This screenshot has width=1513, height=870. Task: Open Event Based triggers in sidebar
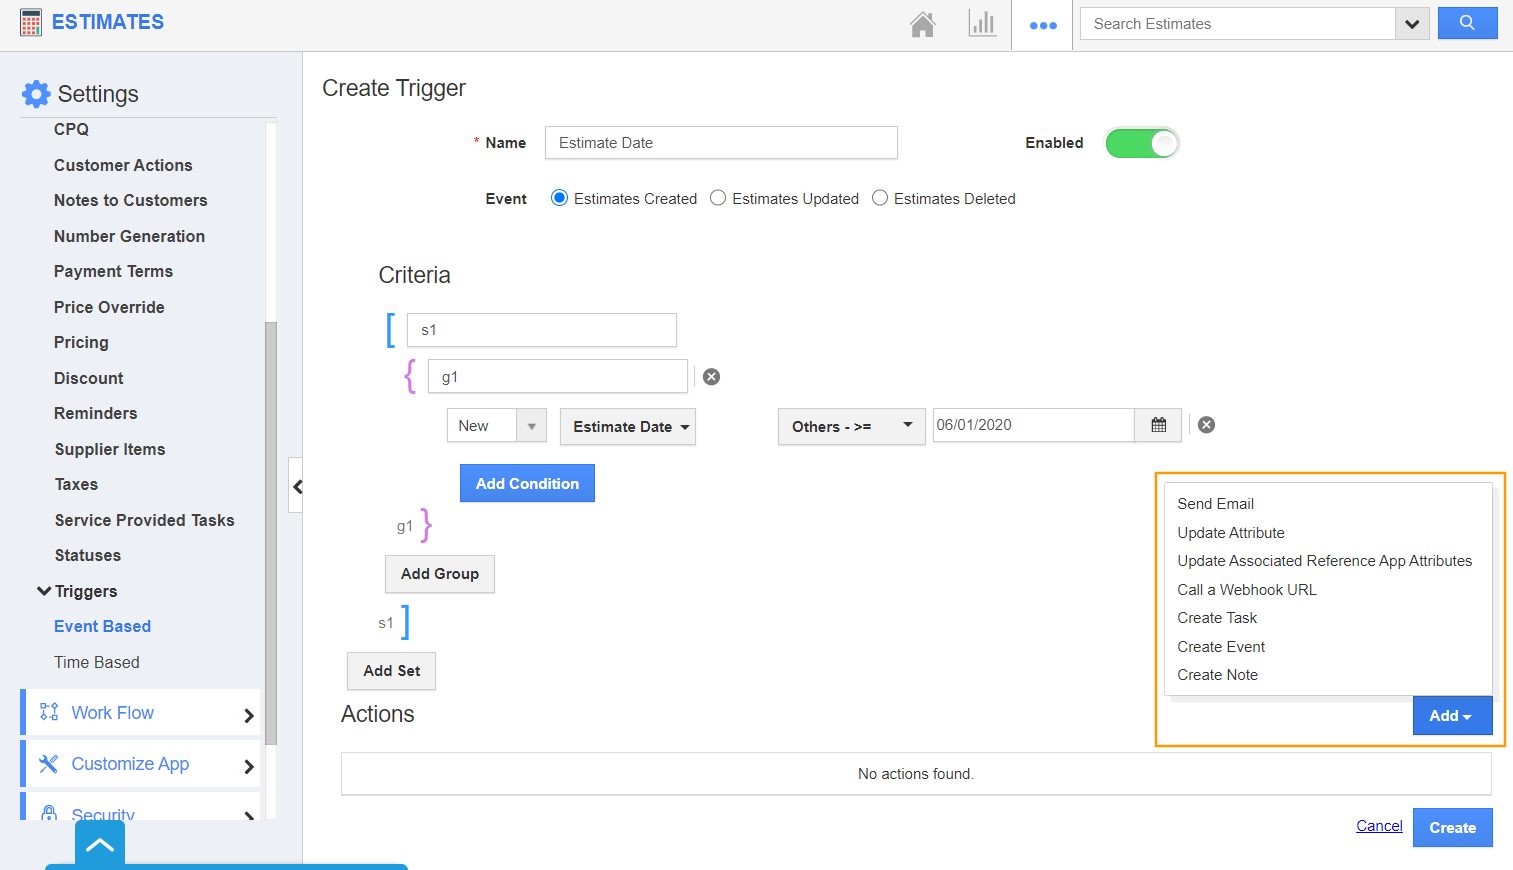point(102,626)
